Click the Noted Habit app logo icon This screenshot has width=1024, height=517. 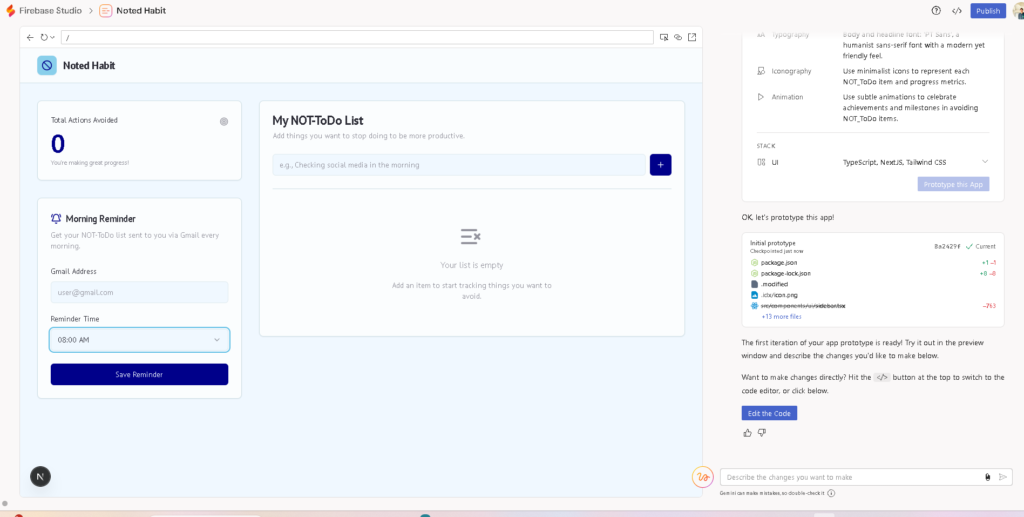[x=47, y=65]
